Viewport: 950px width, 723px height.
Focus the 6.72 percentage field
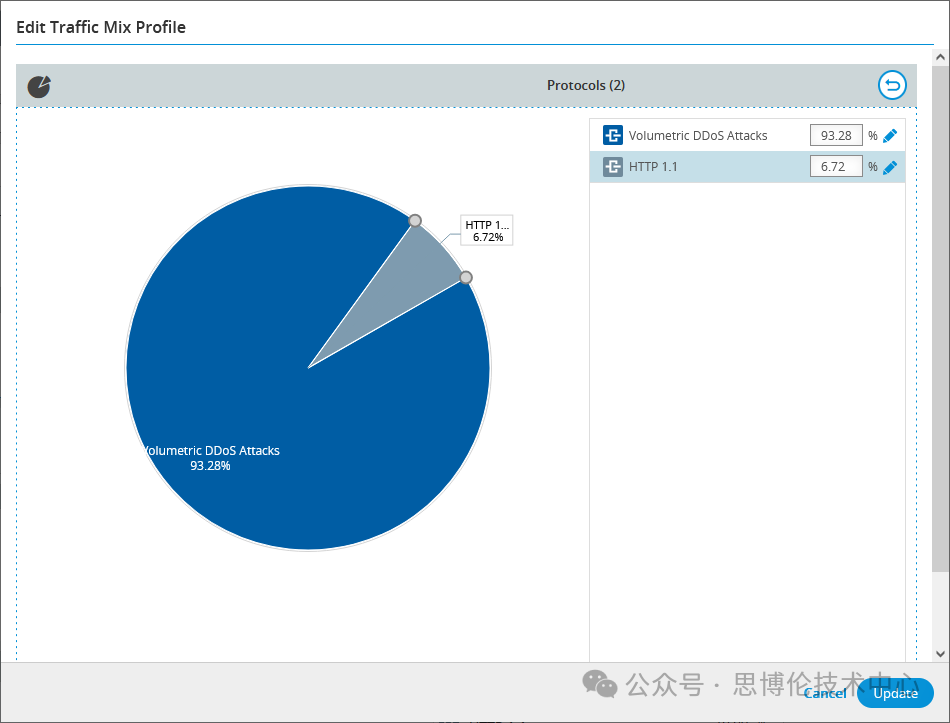[835, 167]
